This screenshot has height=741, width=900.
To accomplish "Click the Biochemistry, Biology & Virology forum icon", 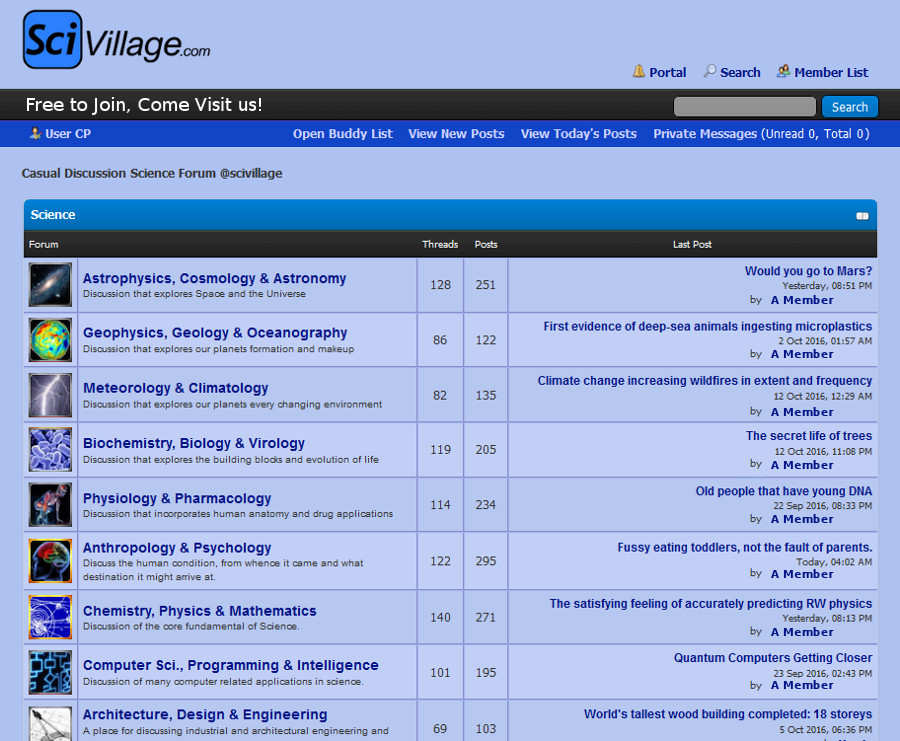I will 50,449.
